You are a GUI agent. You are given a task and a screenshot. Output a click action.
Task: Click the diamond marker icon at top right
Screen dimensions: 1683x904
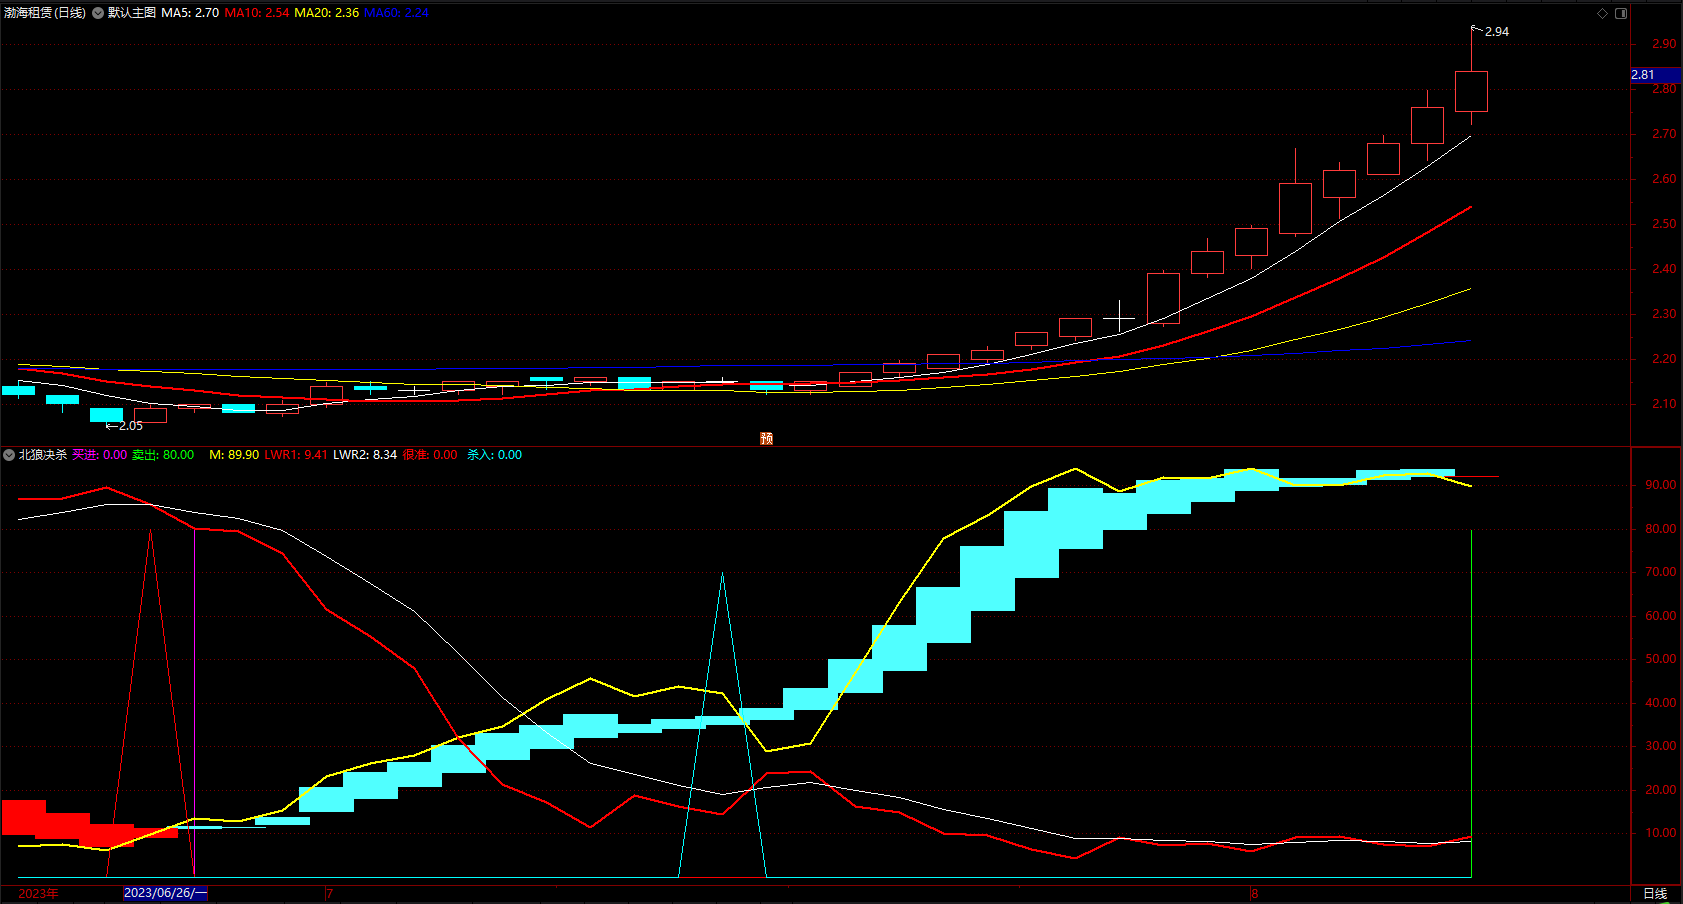tap(1602, 13)
